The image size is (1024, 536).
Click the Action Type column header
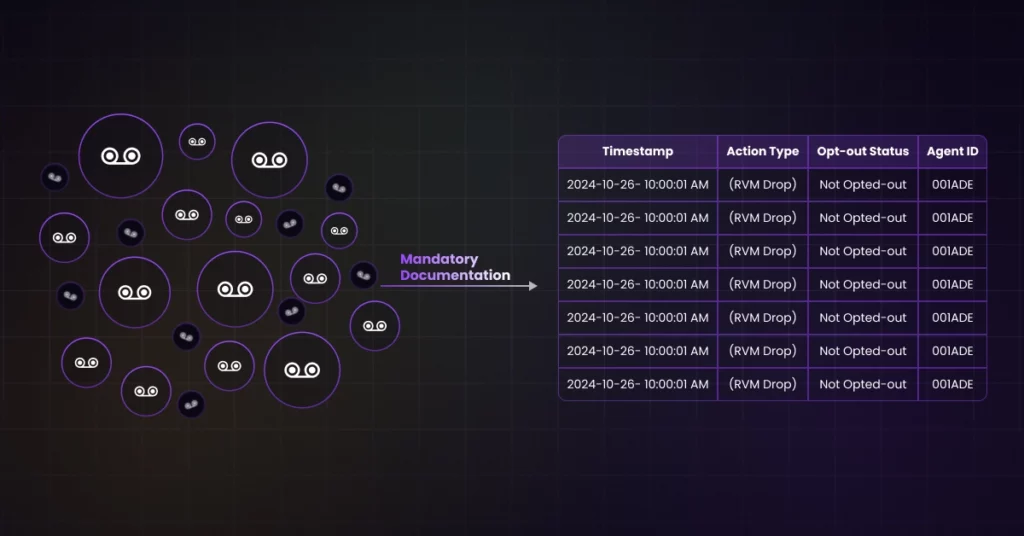(x=762, y=151)
